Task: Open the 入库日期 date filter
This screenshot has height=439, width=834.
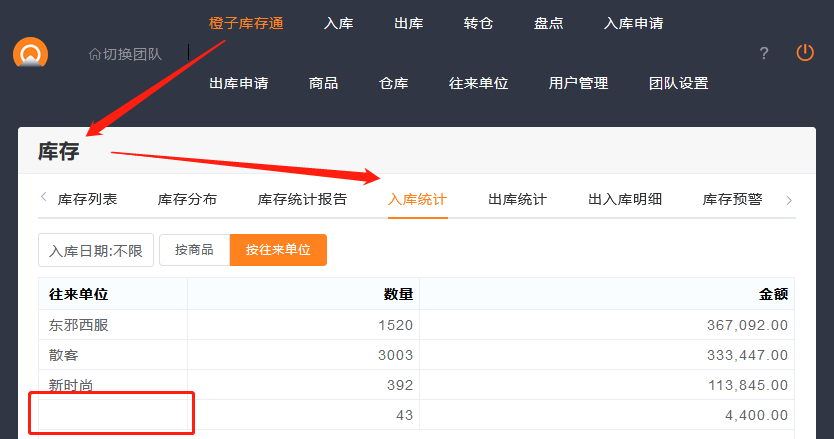Action: click(96, 250)
